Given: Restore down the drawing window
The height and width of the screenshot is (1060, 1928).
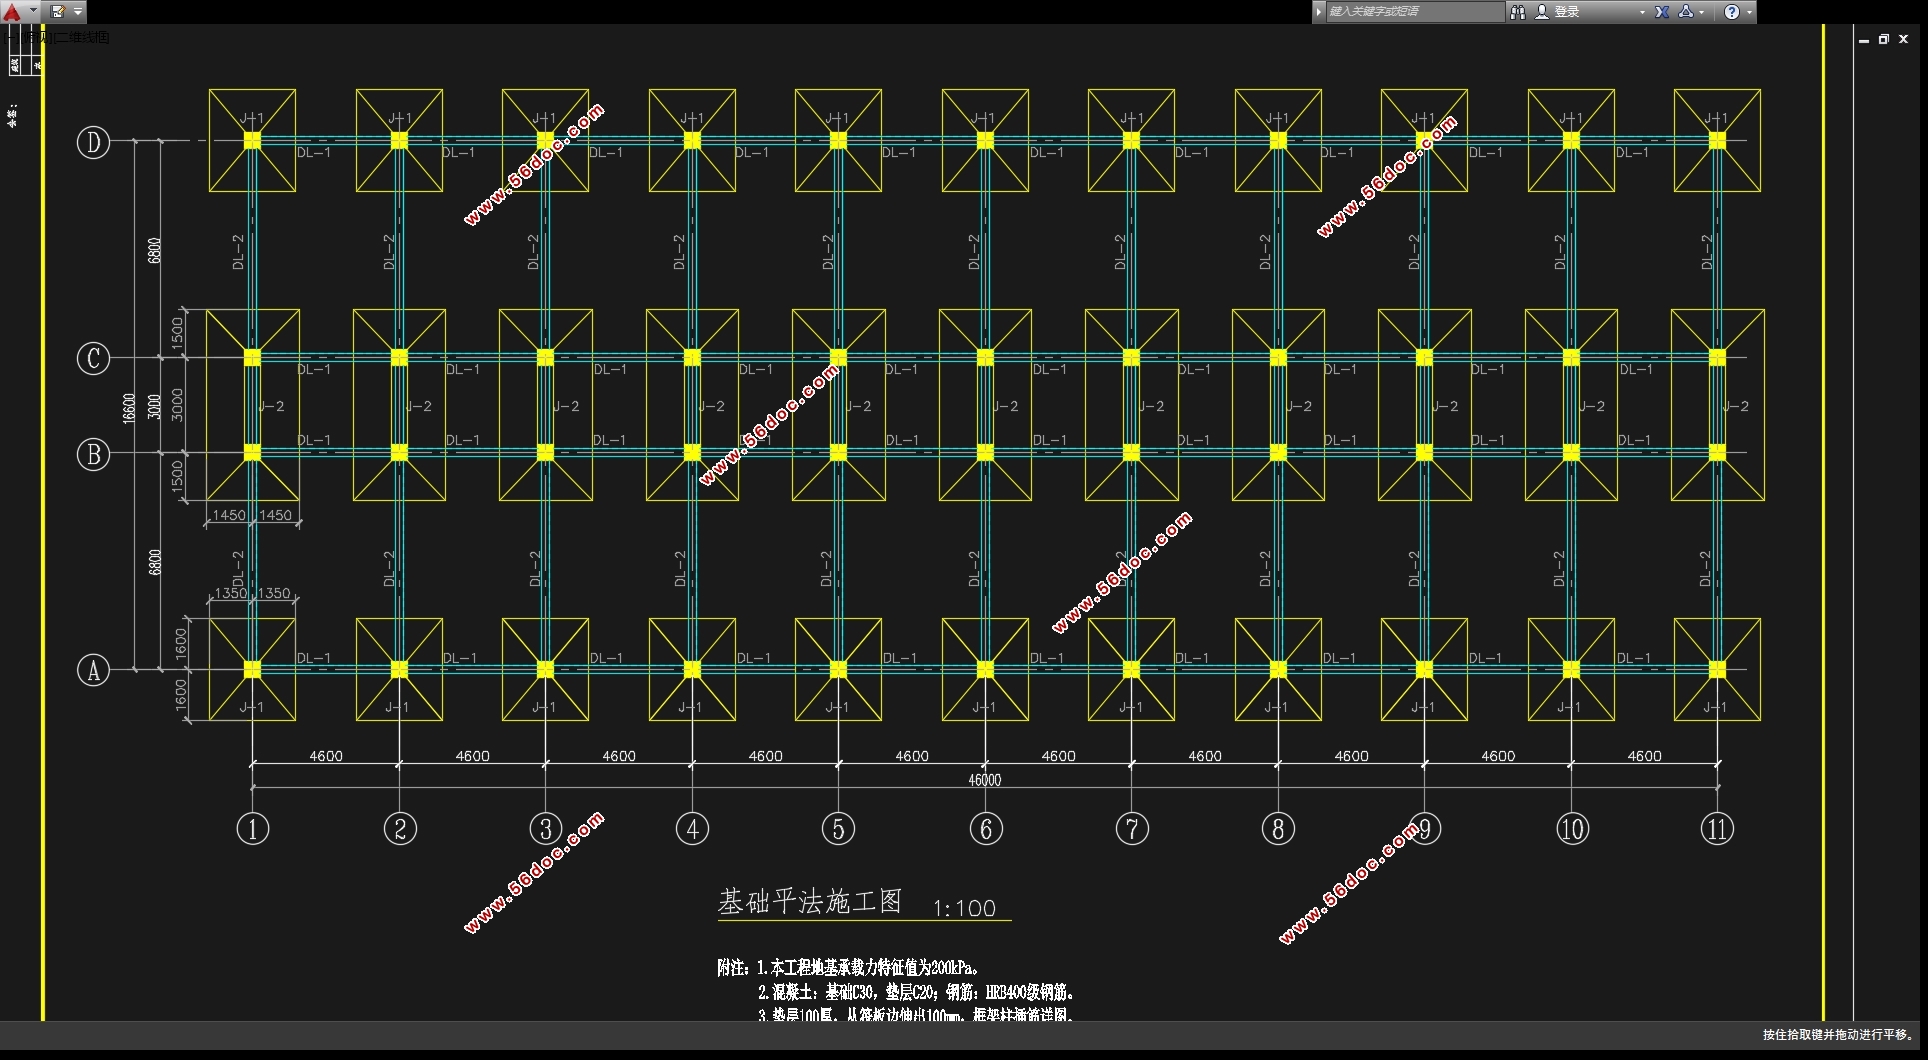Looking at the screenshot, I should click(1884, 39).
